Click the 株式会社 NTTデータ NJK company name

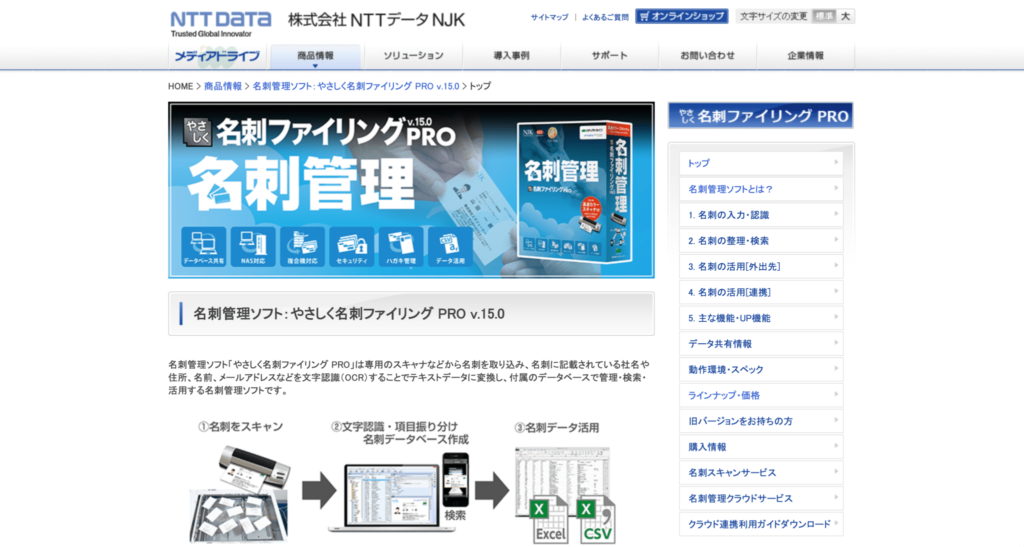377,20
